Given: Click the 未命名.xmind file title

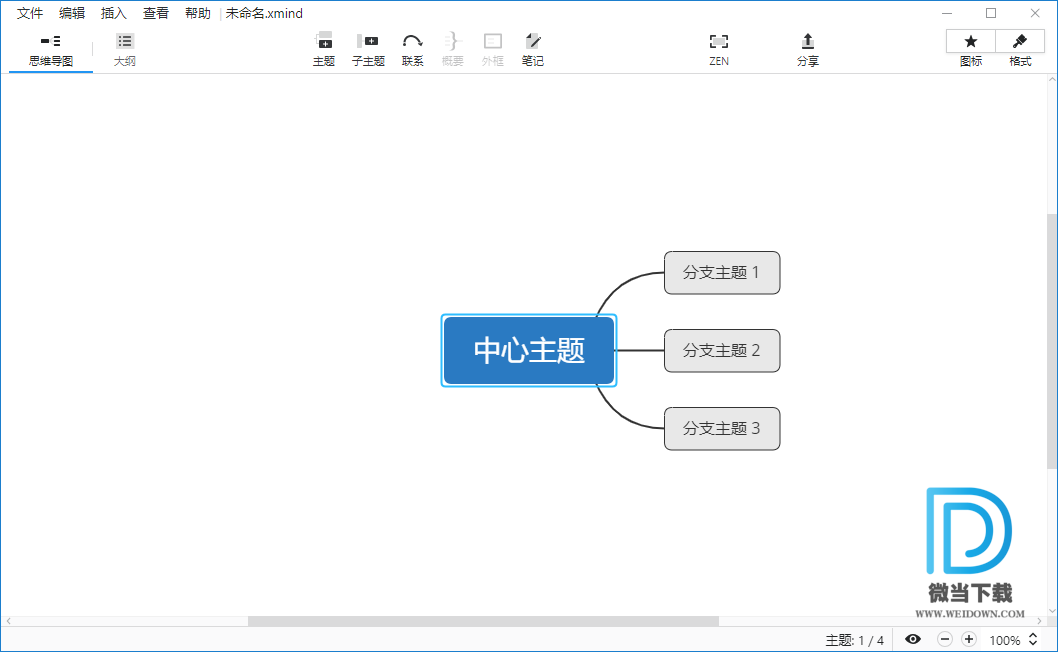Looking at the screenshot, I should pyautogui.click(x=264, y=13).
